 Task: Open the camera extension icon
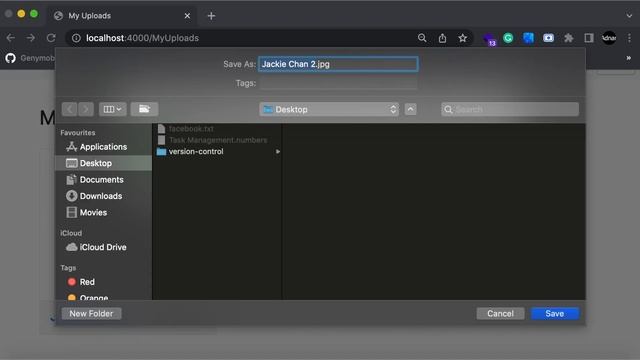click(548, 38)
